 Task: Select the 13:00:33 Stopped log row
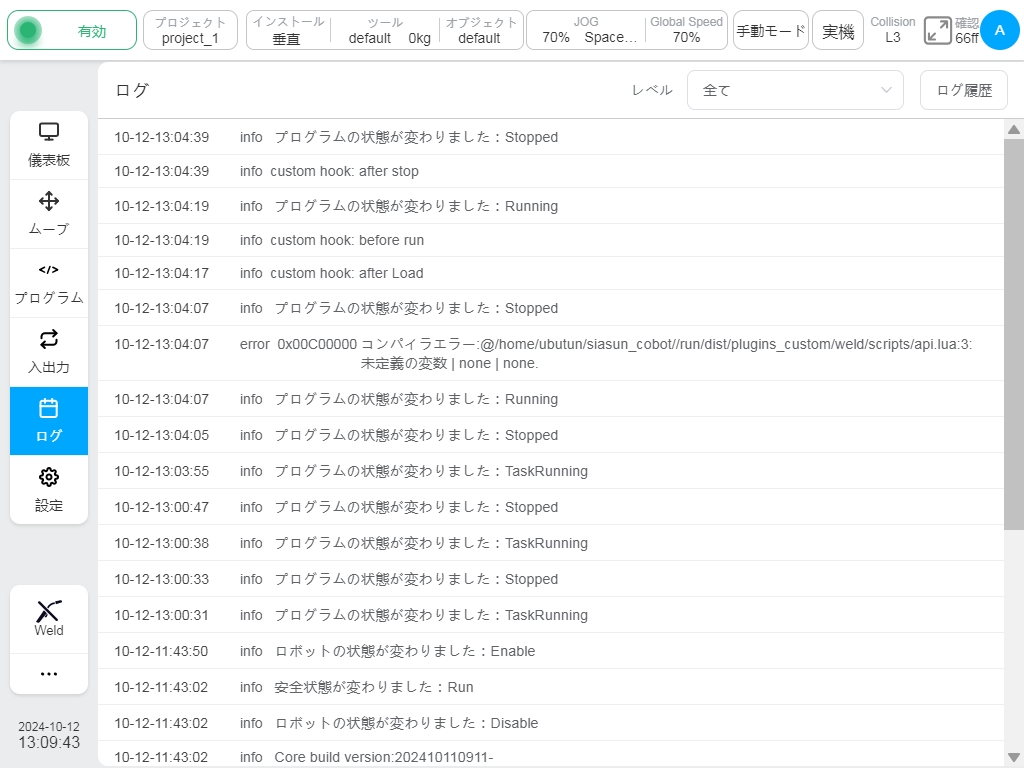551,579
